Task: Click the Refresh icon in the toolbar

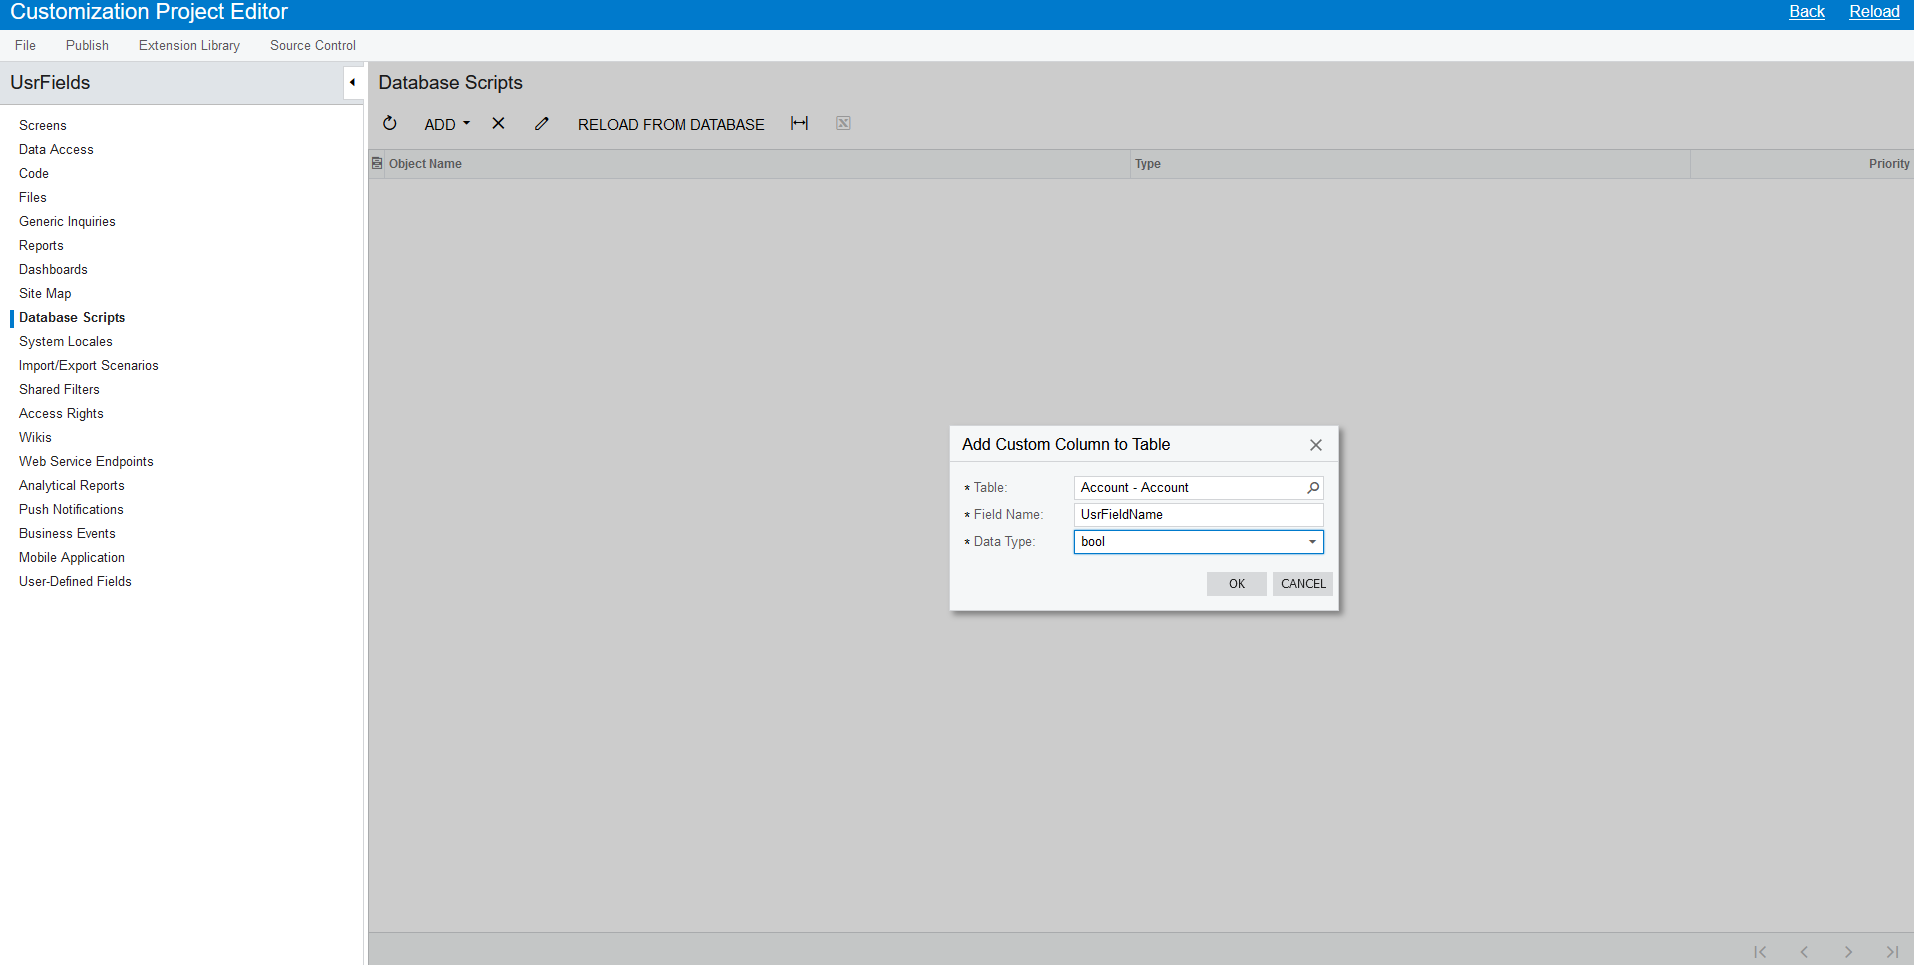Action: 389,123
